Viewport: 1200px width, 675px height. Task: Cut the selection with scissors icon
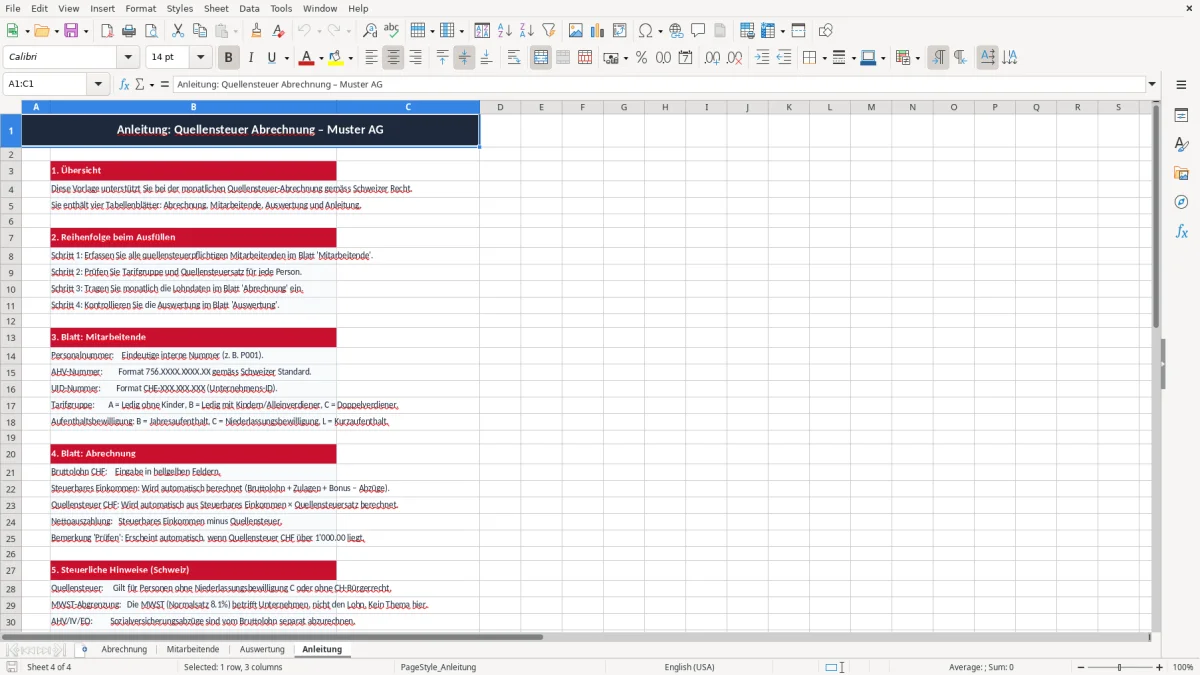[x=178, y=31]
